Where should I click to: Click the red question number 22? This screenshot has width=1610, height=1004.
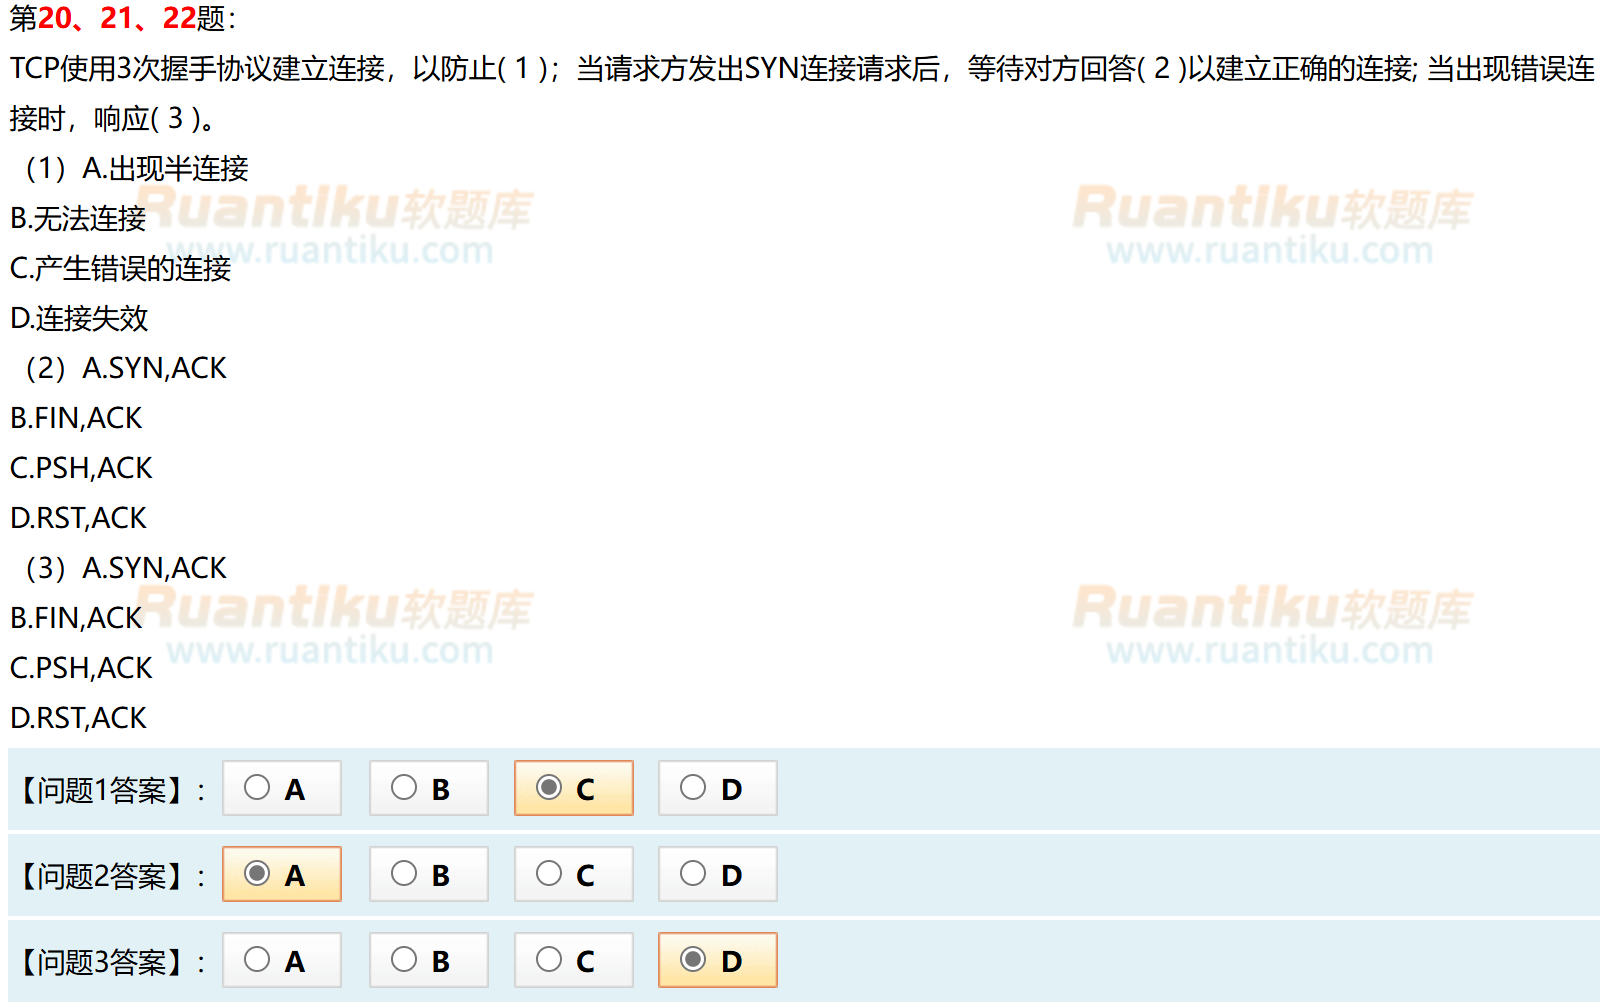pos(179,18)
